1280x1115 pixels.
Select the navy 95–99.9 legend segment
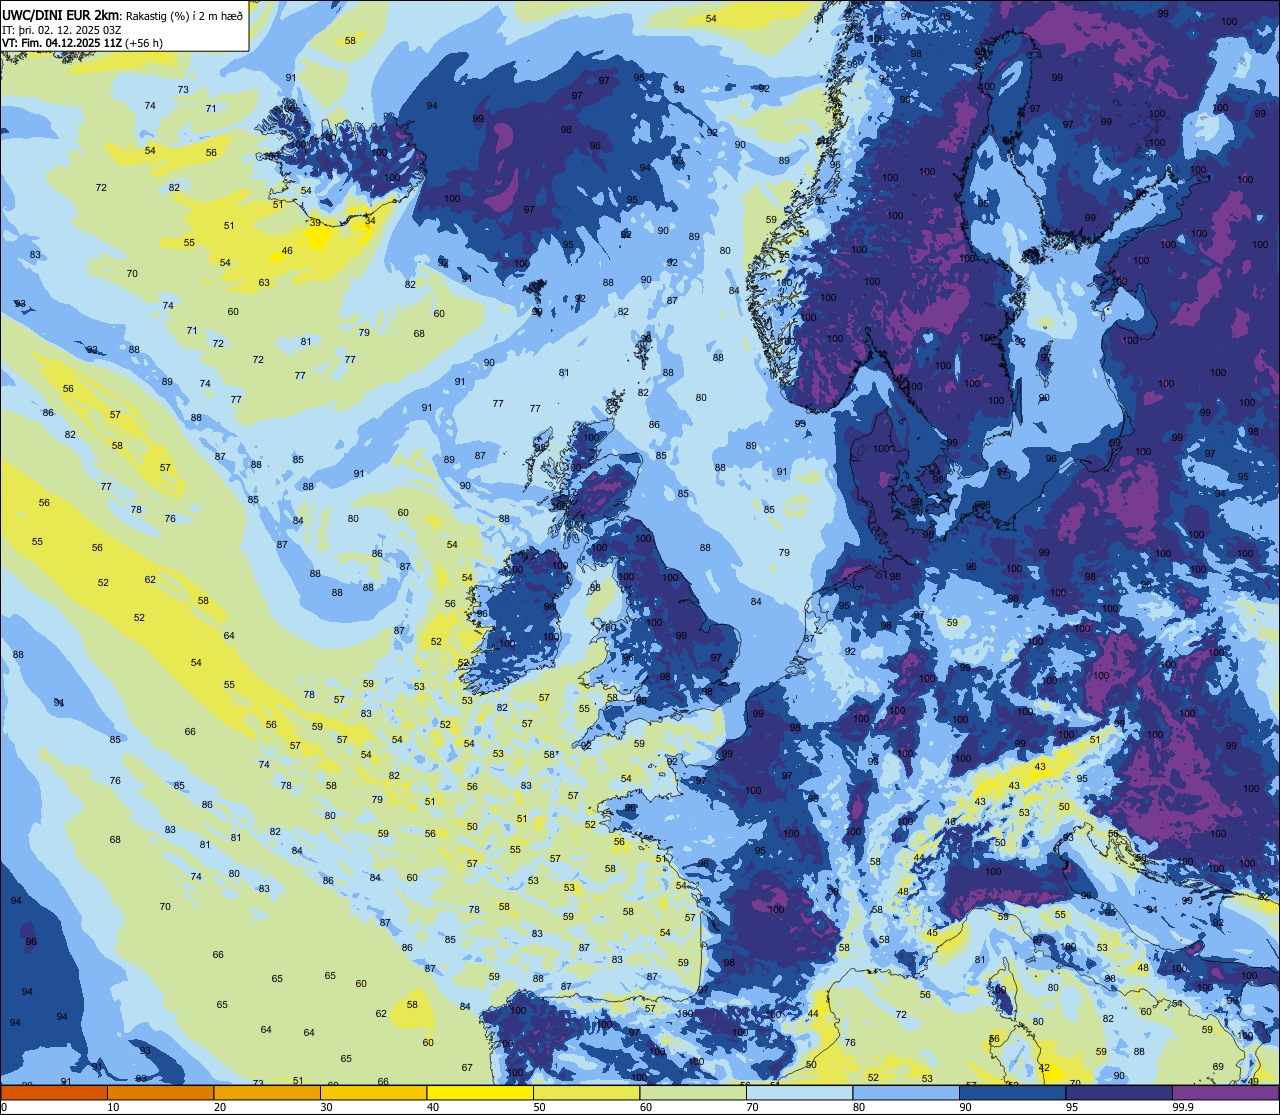pyautogui.click(x=1119, y=1092)
